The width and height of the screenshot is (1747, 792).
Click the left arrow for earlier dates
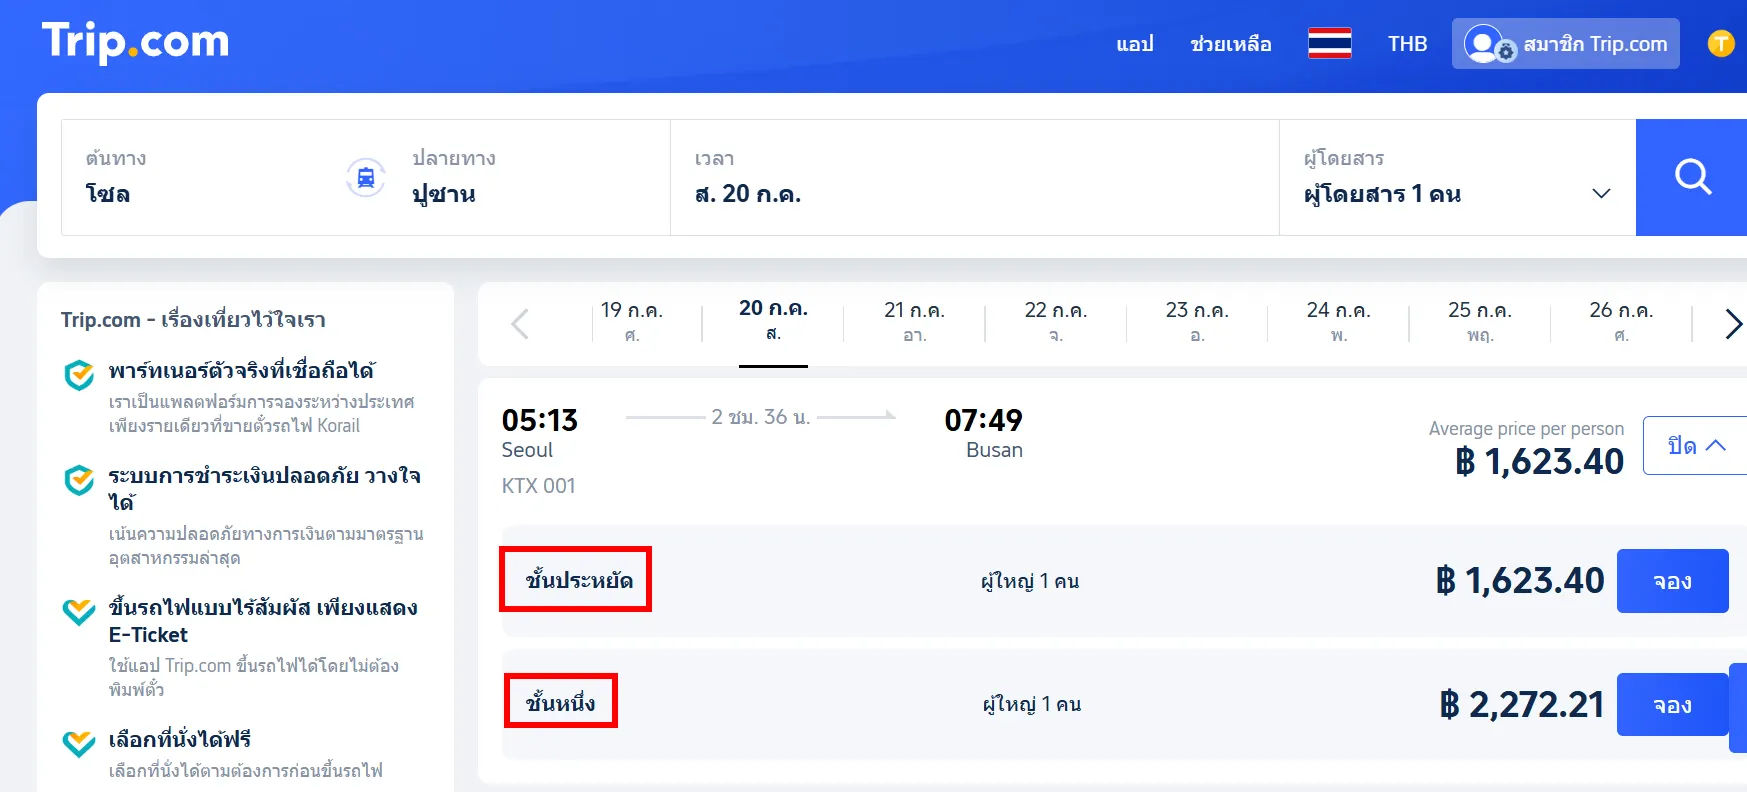pyautogui.click(x=519, y=324)
